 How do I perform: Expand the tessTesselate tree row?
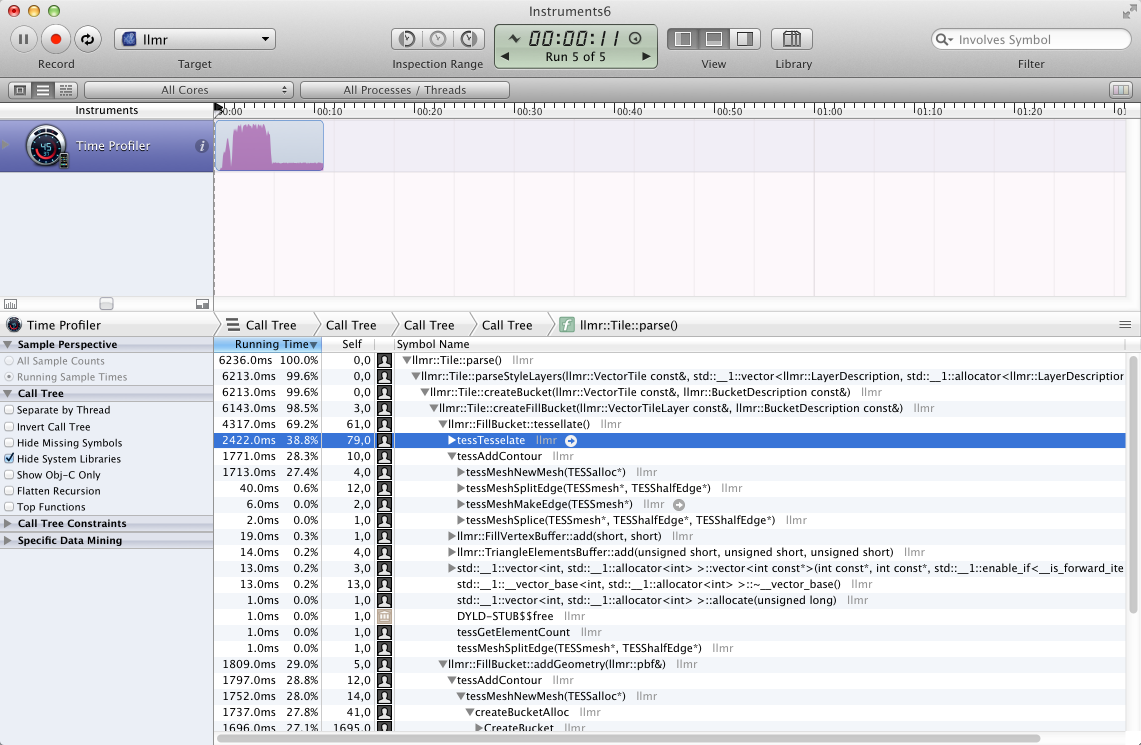click(x=452, y=441)
